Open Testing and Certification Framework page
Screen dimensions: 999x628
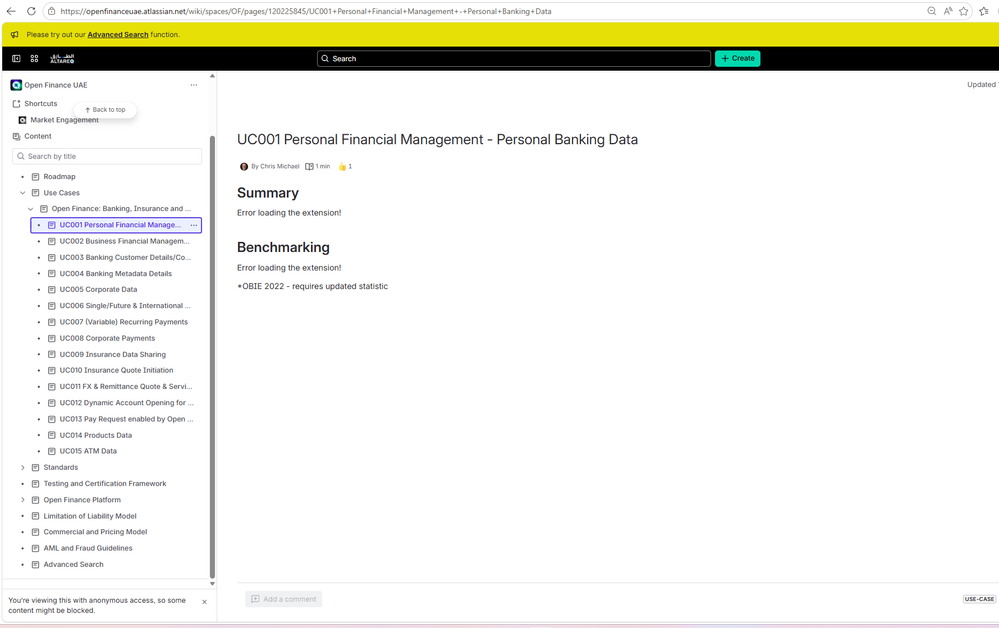(104, 483)
